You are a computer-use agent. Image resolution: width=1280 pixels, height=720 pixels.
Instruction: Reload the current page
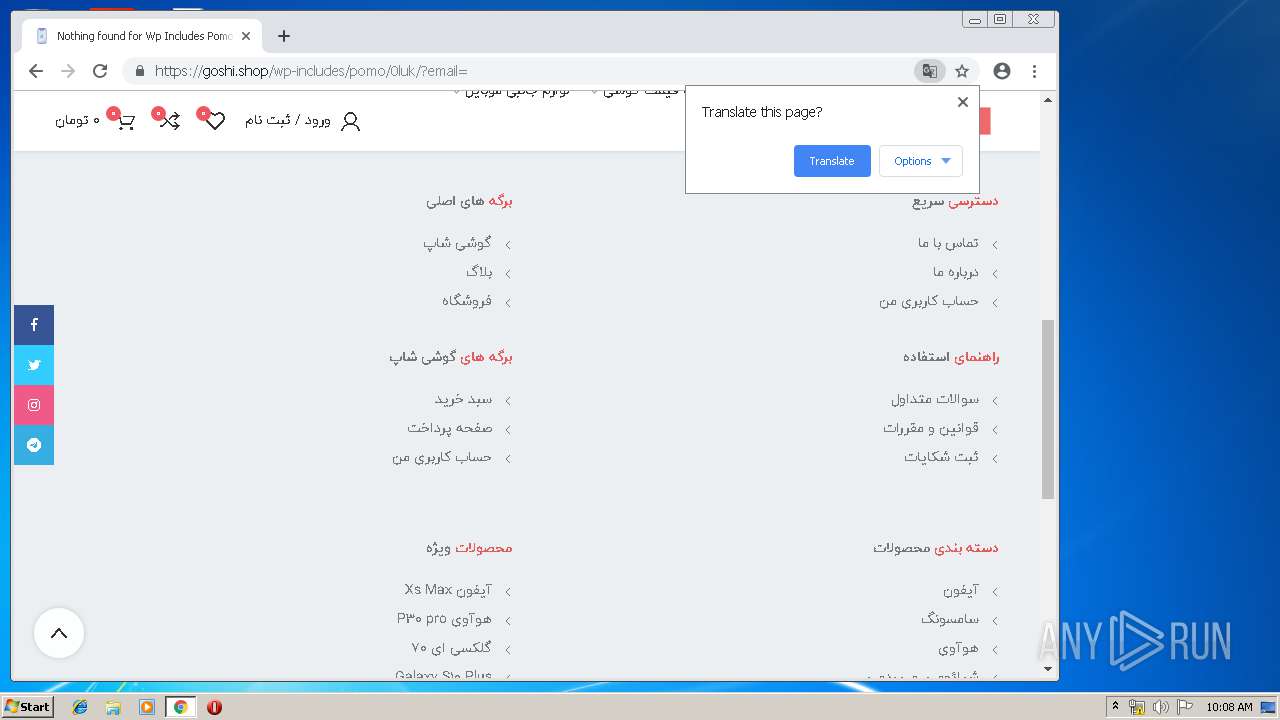tap(100, 71)
